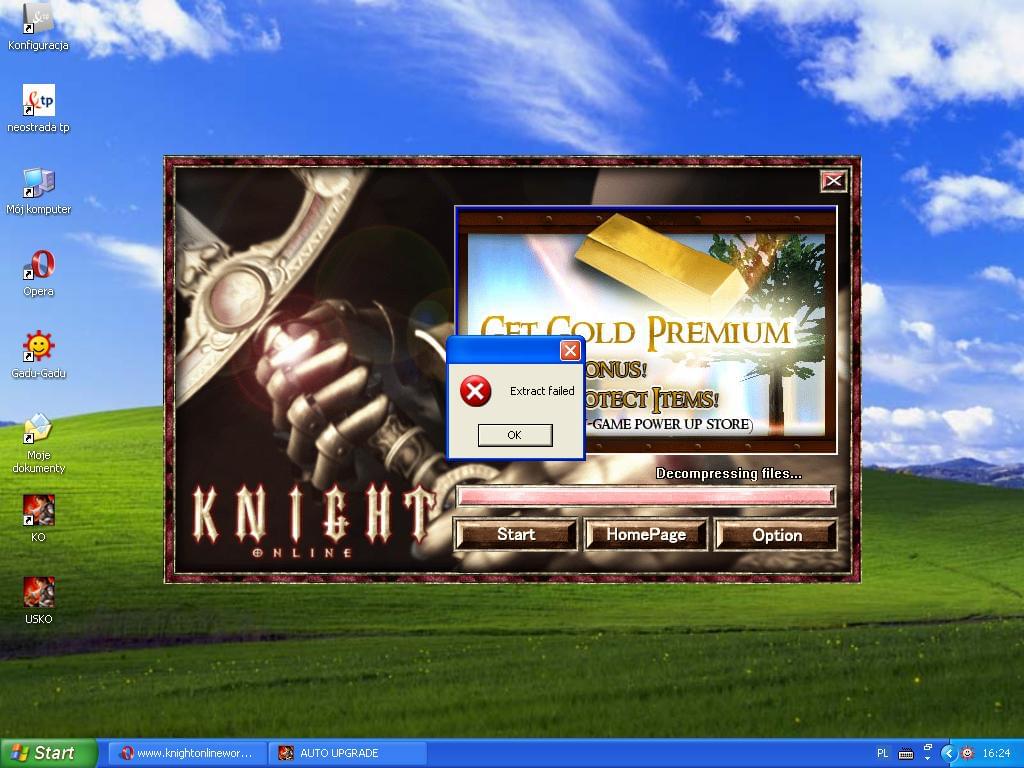Expand hidden tray icons with the chevron

pos(949,753)
